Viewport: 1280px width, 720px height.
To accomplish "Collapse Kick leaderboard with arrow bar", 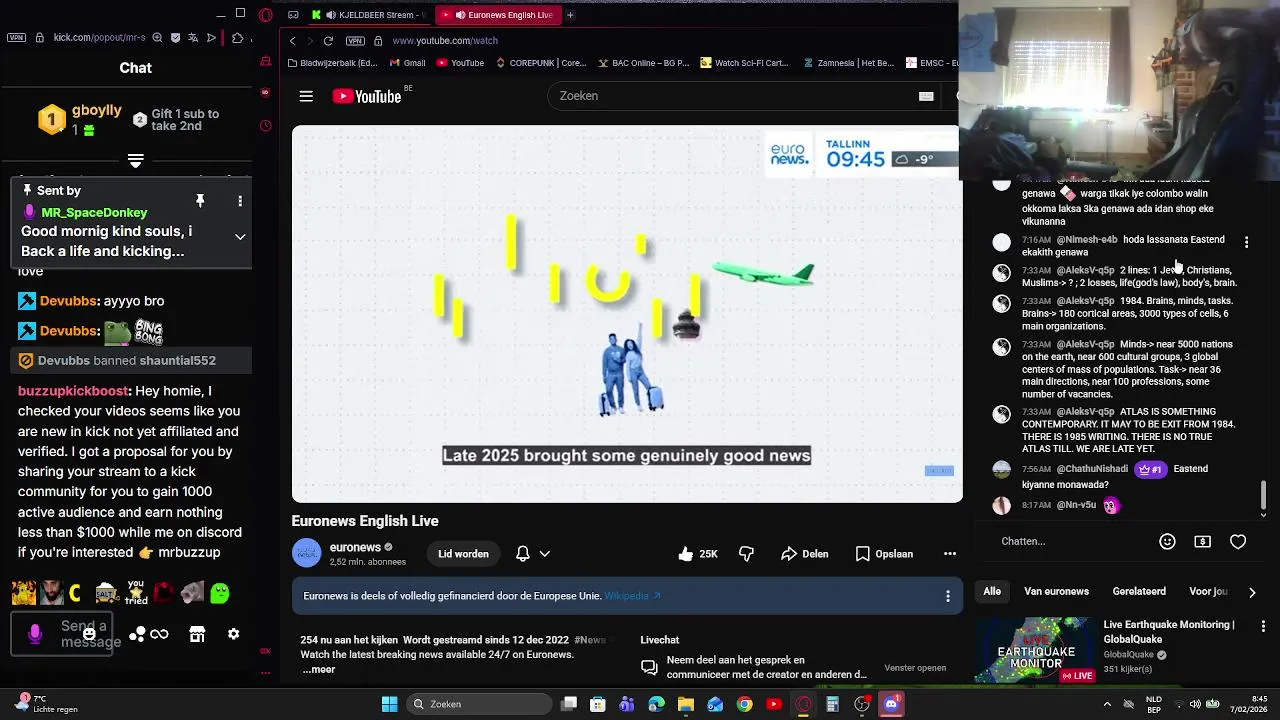I will click(x=136, y=160).
